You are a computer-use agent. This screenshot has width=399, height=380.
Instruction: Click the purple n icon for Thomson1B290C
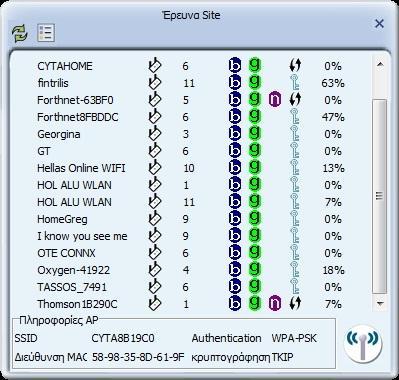click(x=275, y=303)
